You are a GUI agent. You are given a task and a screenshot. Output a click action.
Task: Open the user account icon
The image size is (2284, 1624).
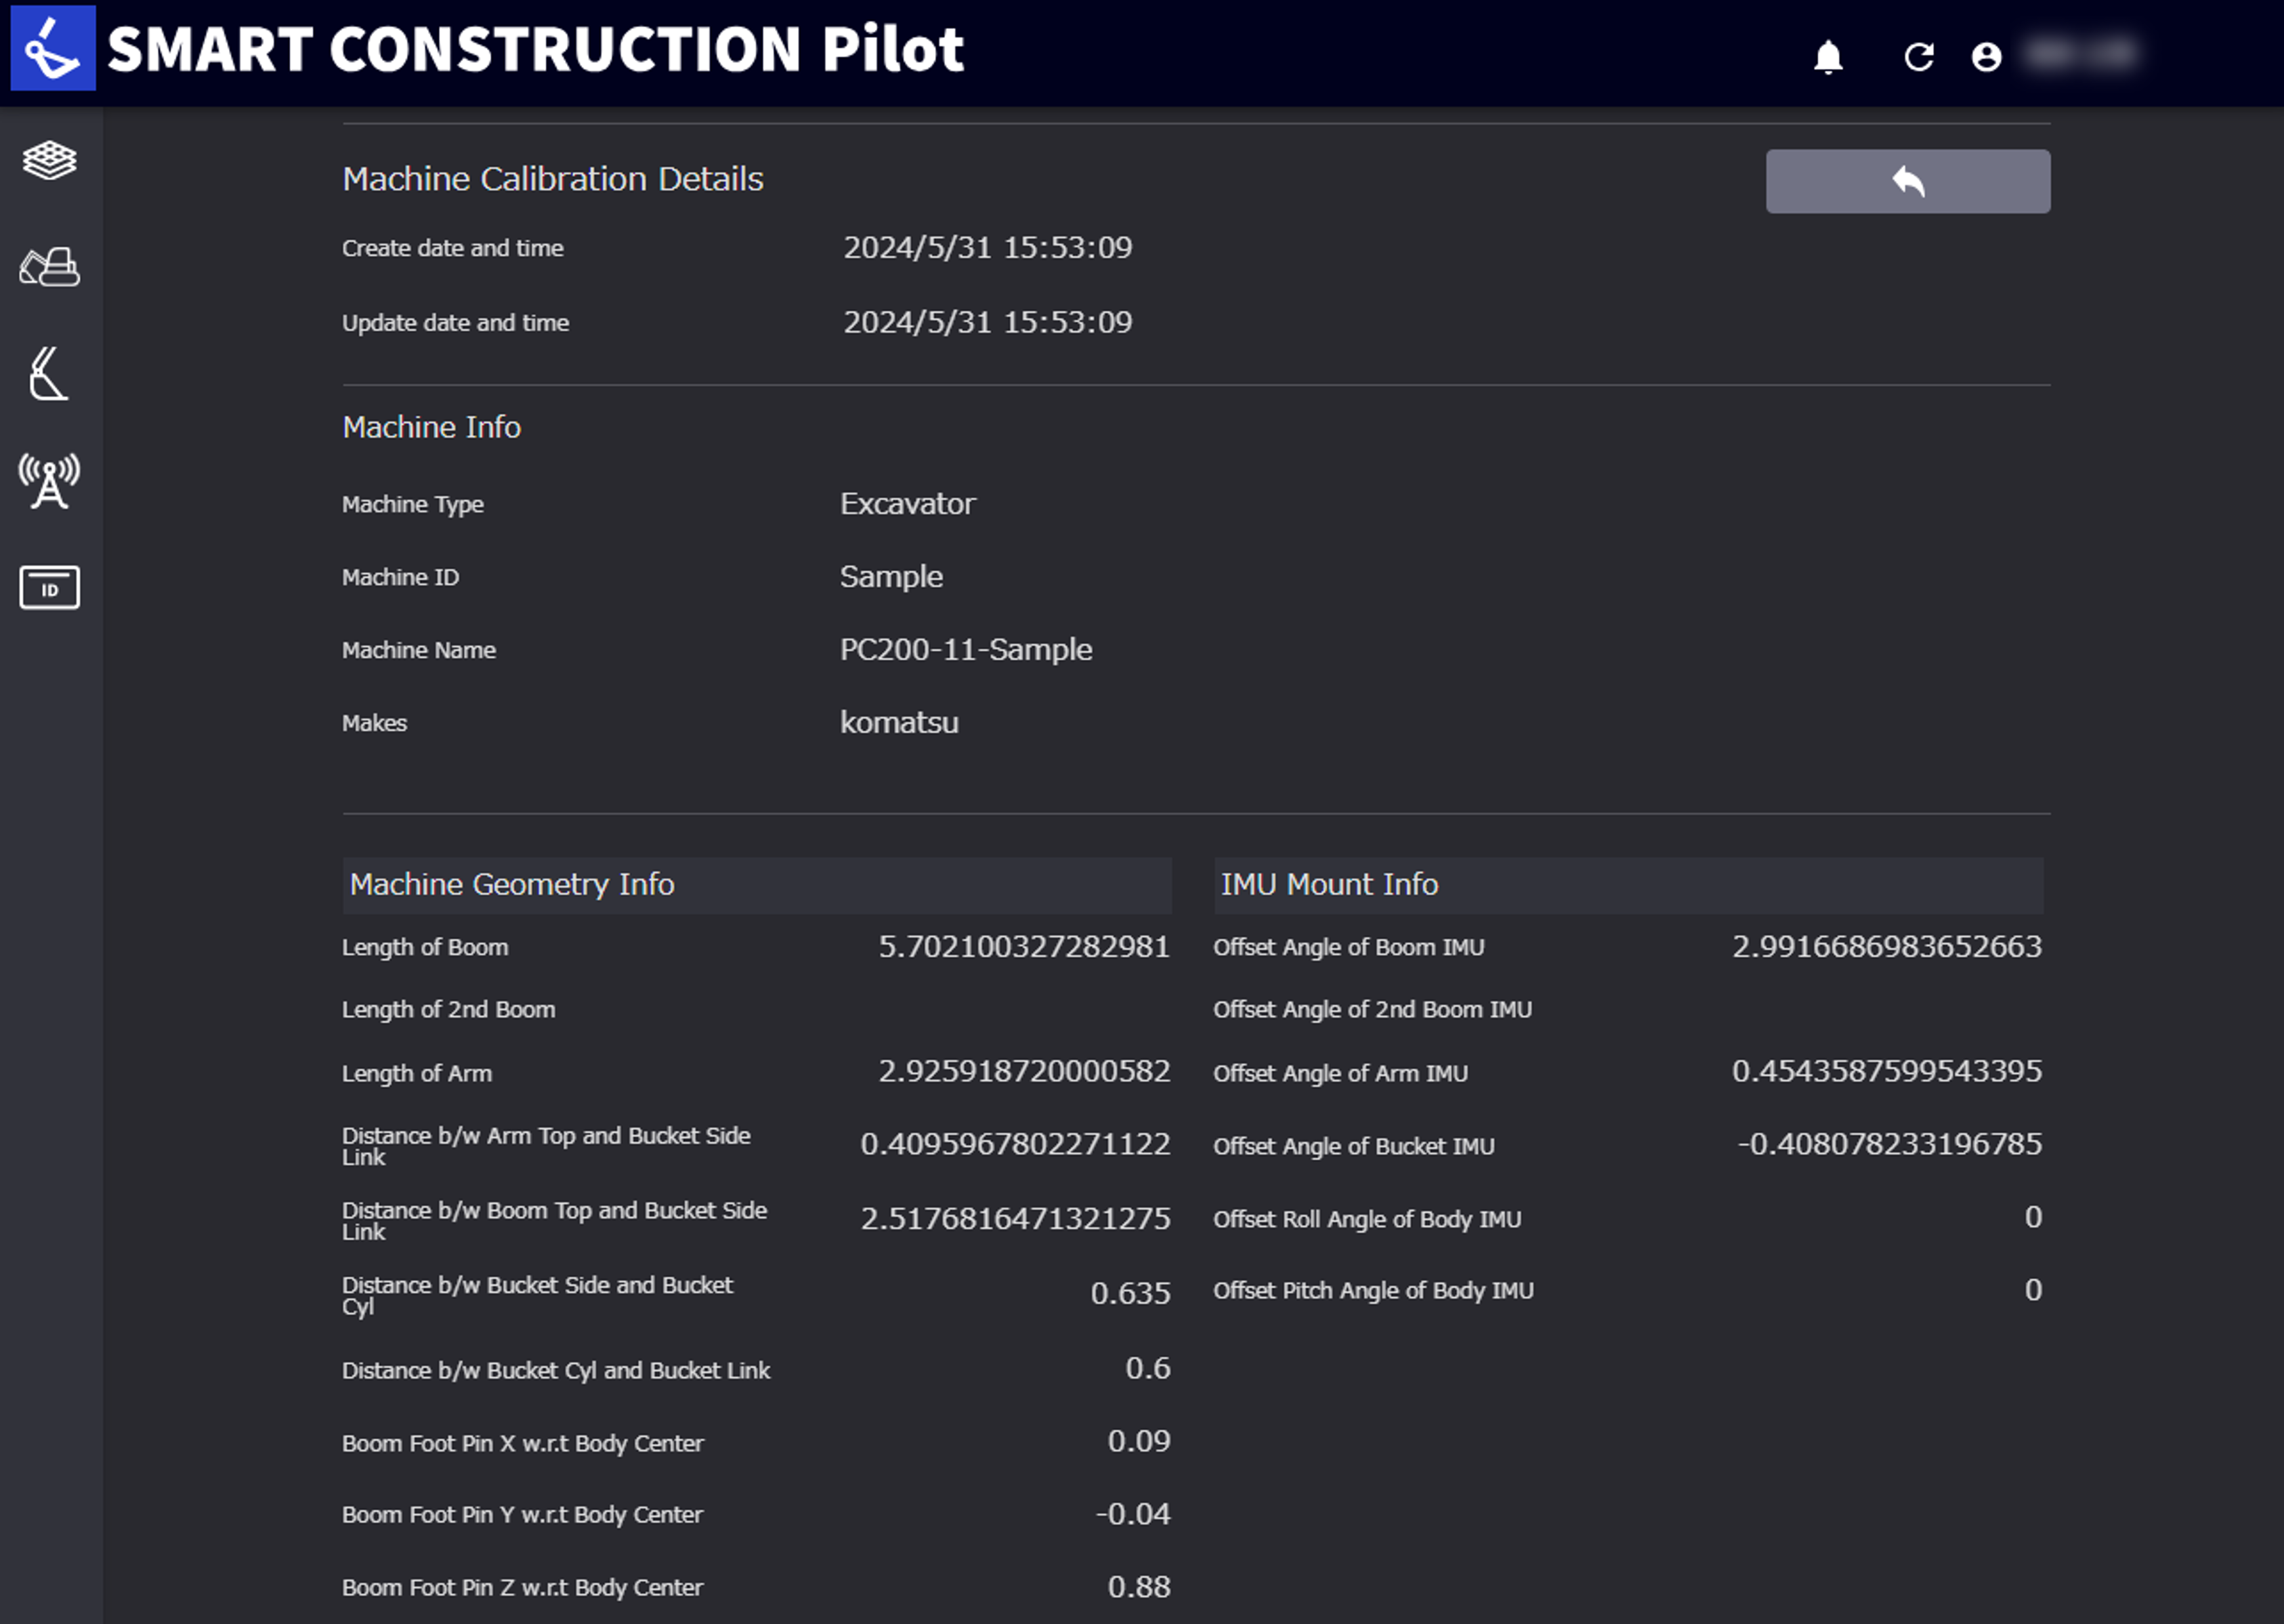(x=1986, y=57)
